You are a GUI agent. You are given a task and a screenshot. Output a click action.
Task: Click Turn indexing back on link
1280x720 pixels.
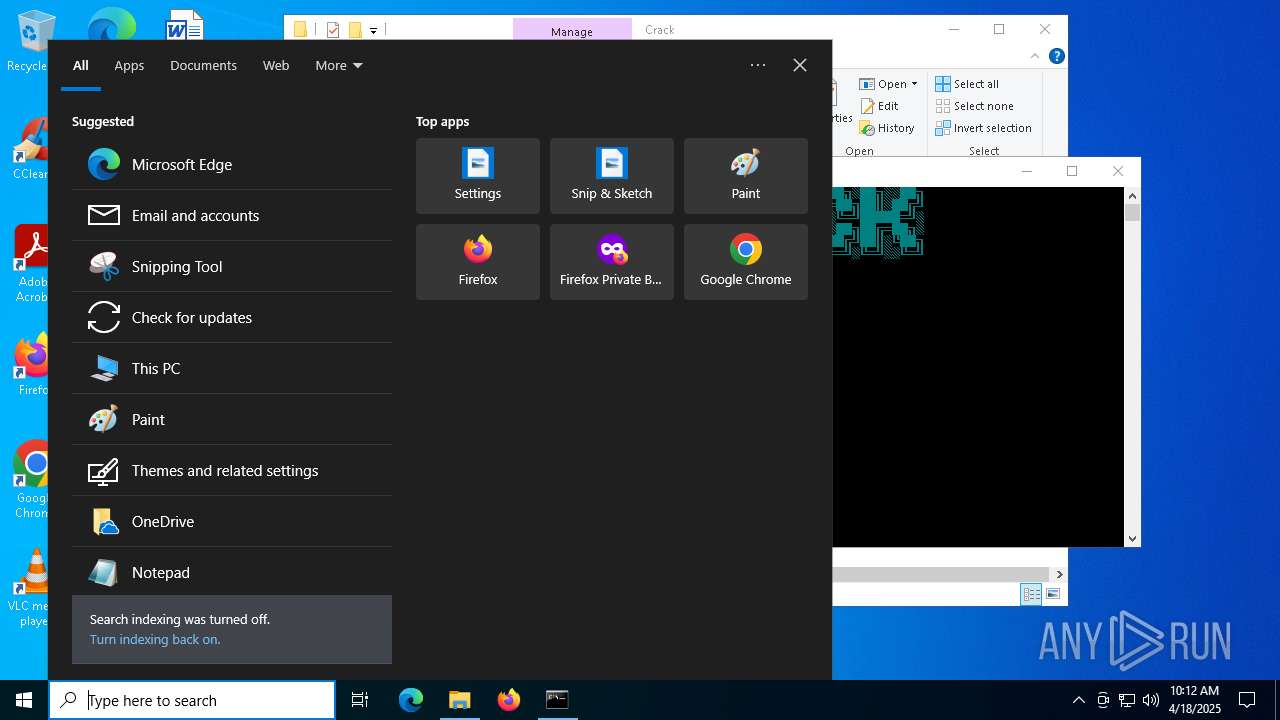[155, 639]
